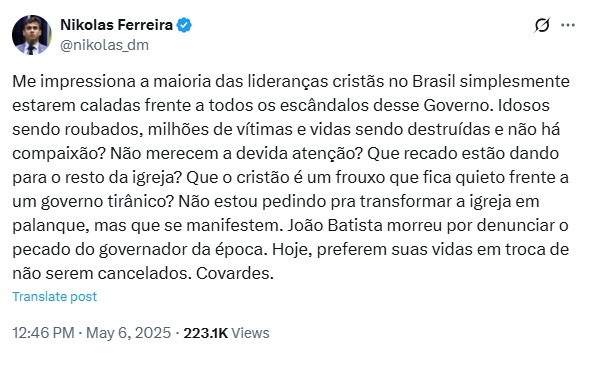This screenshot has width=590, height=390.
Task: Click Translate post link
Action: pyautogui.click(x=55, y=297)
